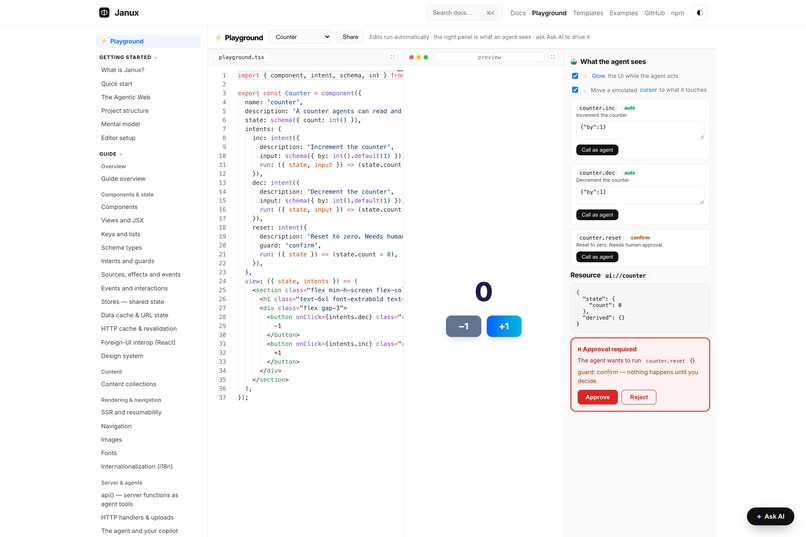
Task: Open the Ask AI assistant
Action: tap(770, 516)
